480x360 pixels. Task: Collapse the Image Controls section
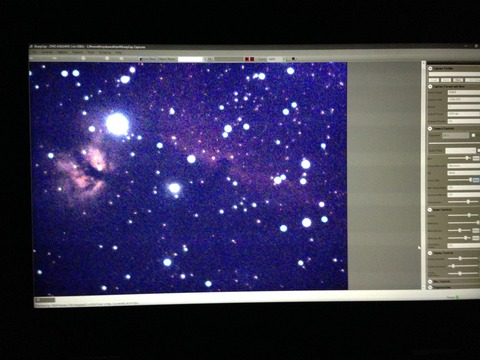[430, 210]
